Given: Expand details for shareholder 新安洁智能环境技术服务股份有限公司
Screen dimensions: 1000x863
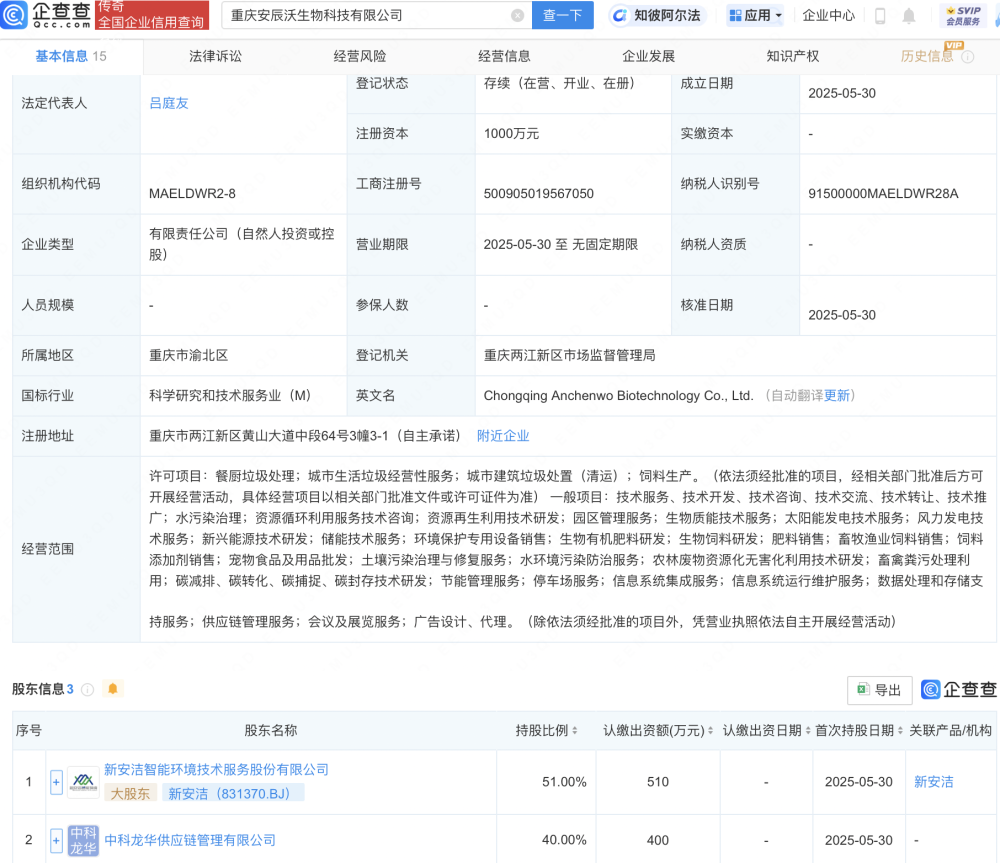Looking at the screenshot, I should 56,782.
